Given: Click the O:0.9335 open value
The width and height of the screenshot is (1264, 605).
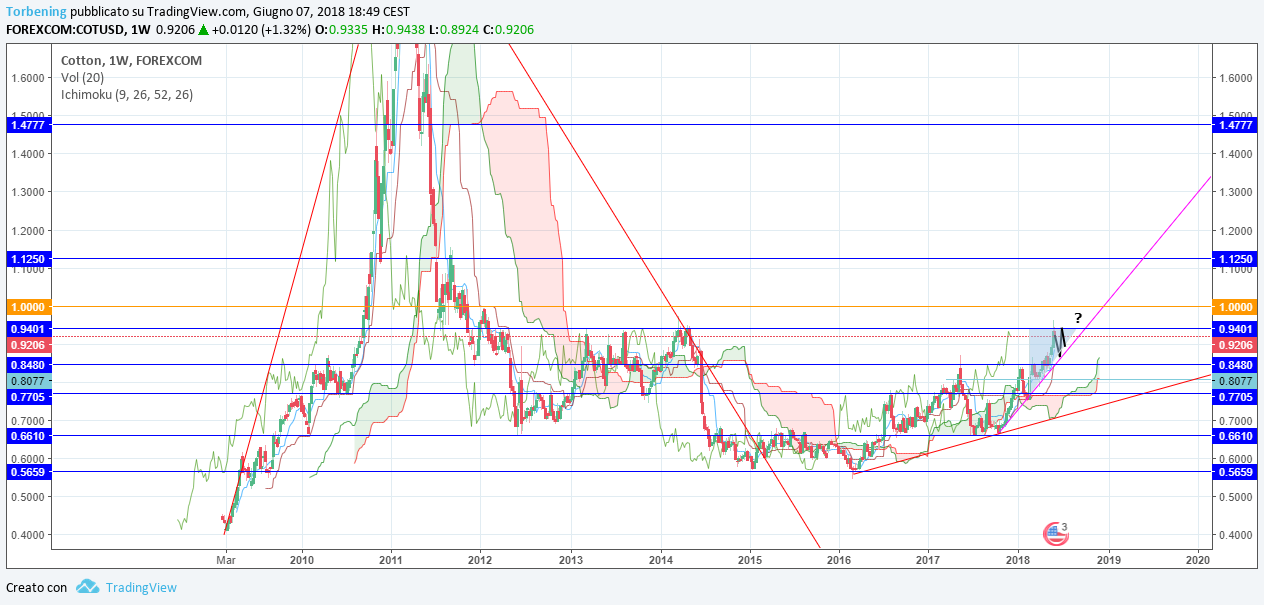Looking at the screenshot, I should 343,30.
